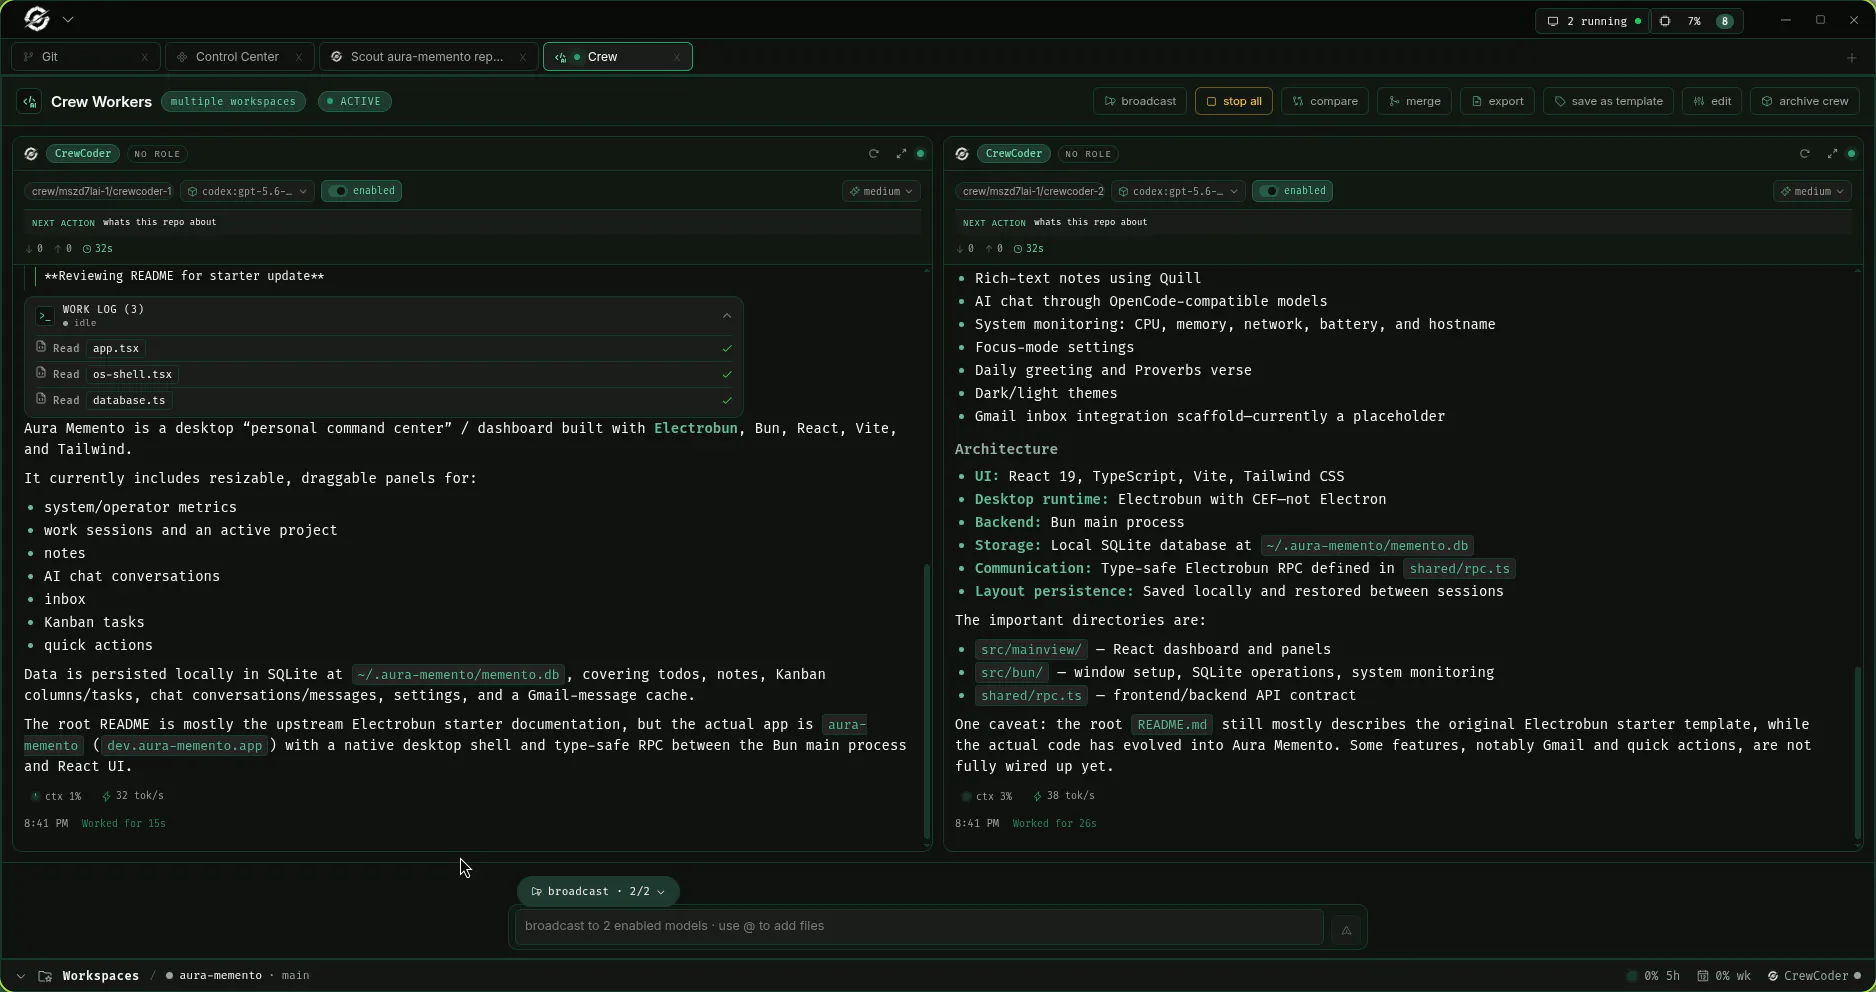The width and height of the screenshot is (1876, 992).
Task: Focus the broadcast message input field
Action: click(919, 926)
